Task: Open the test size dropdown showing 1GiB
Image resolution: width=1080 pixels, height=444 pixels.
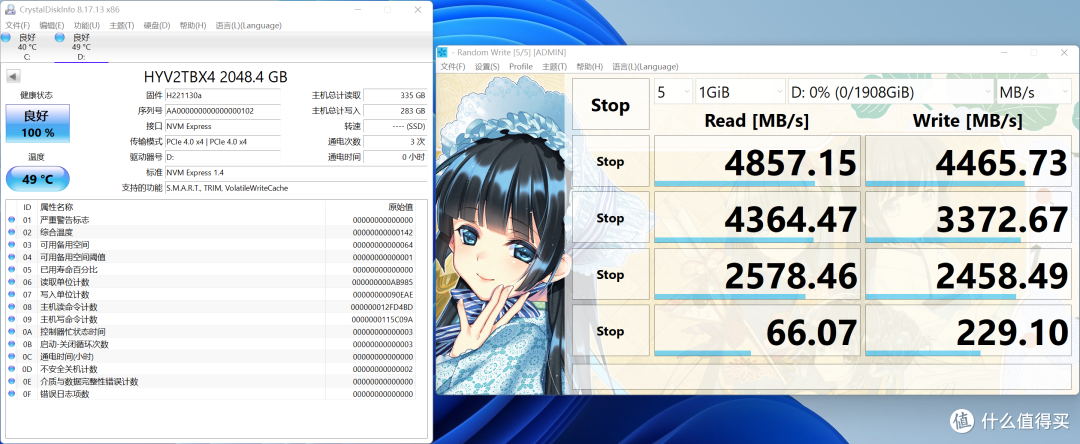Action: [x=740, y=92]
